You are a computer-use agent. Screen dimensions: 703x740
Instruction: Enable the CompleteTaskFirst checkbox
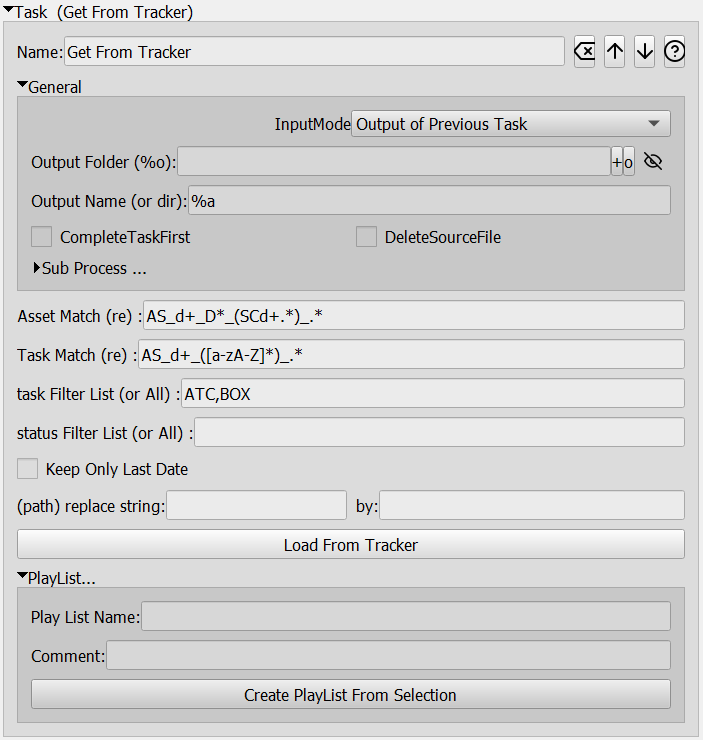[x=41, y=237]
